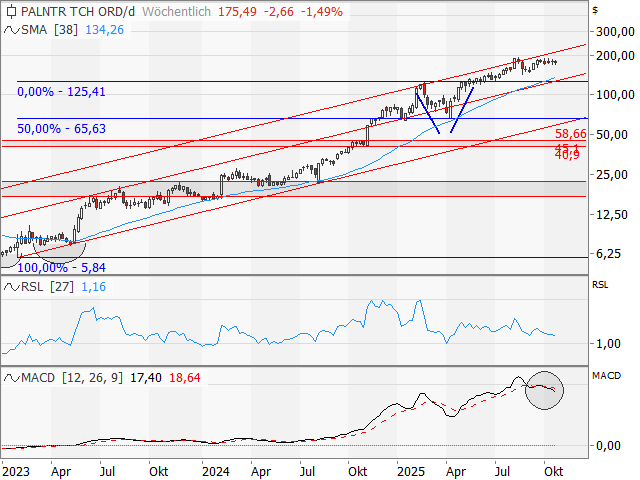Select the circled MACD crossover marker

click(x=545, y=388)
